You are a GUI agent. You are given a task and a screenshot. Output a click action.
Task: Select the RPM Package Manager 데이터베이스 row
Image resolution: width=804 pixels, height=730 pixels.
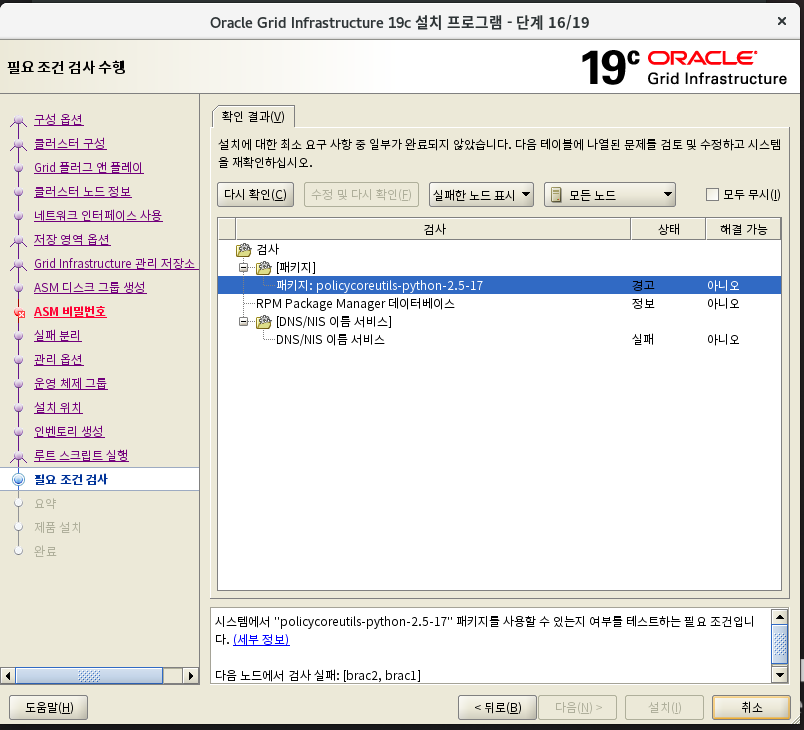pyautogui.click(x=499, y=303)
